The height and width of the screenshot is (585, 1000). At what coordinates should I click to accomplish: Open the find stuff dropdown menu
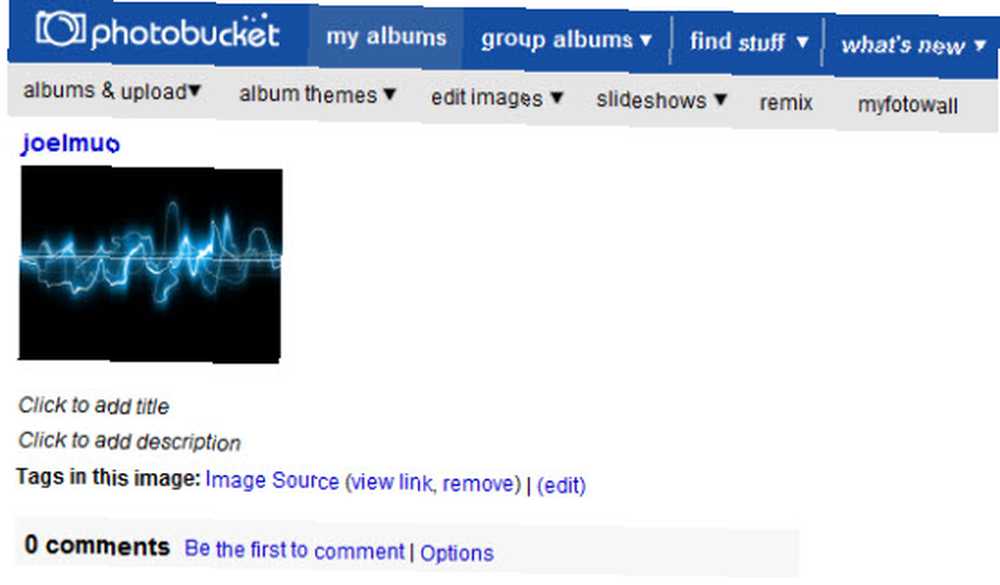point(749,42)
